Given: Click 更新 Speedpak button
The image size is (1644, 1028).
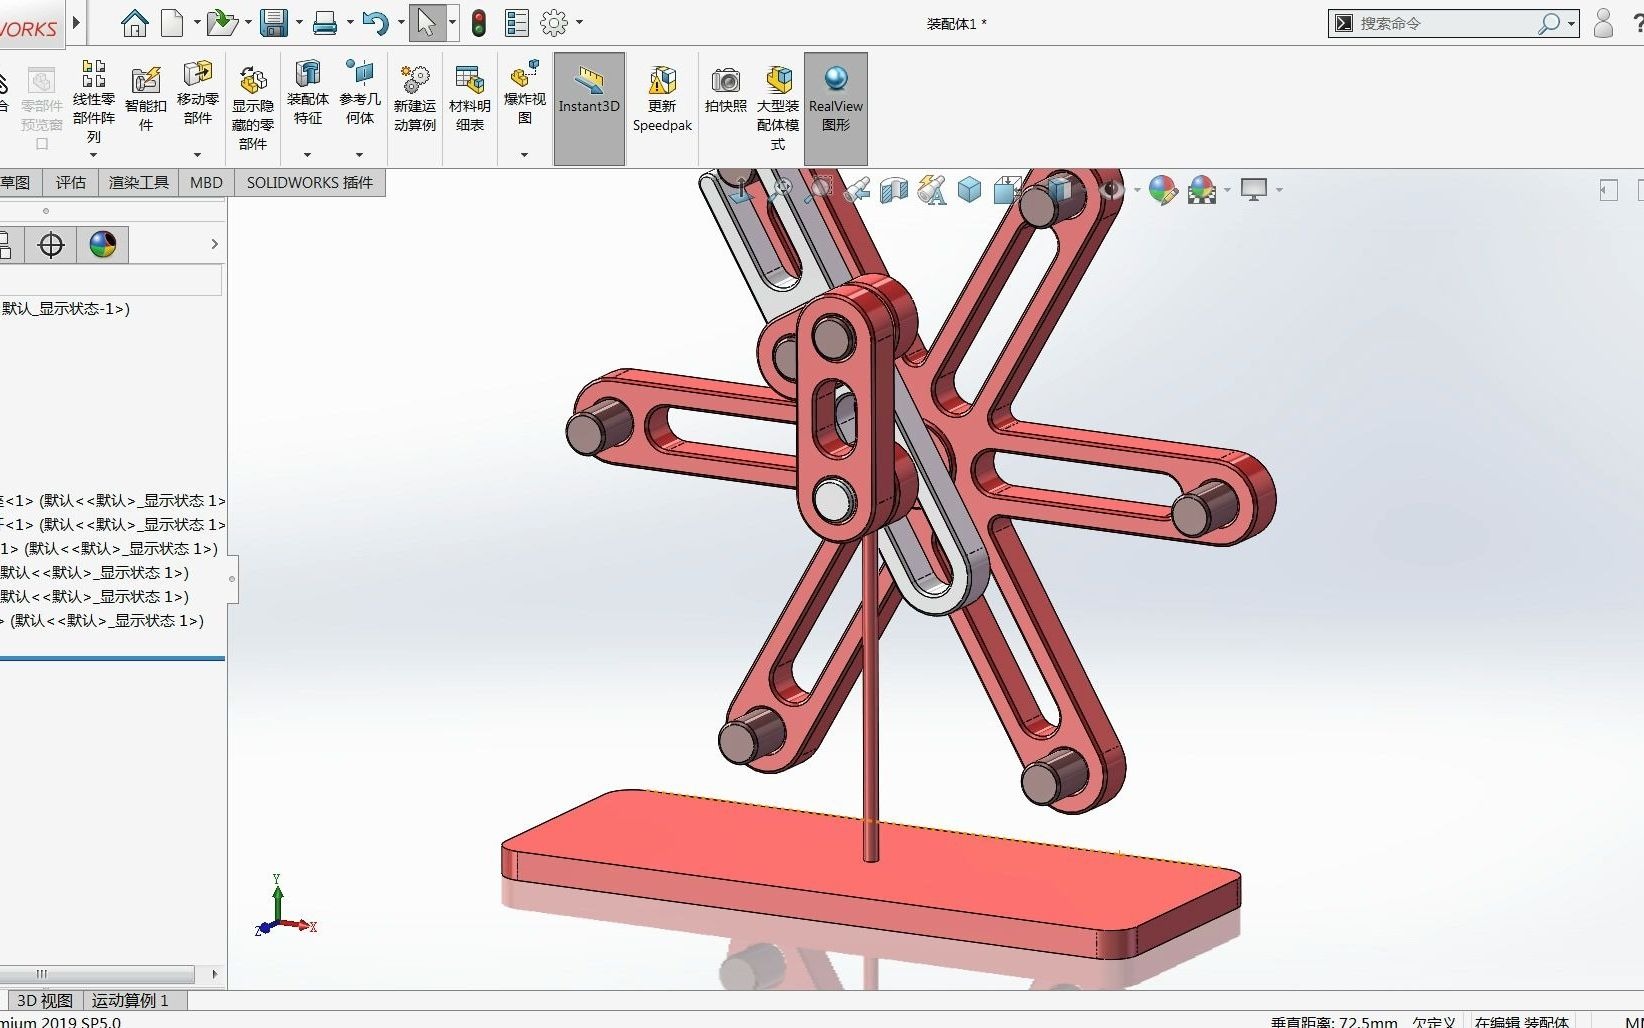Looking at the screenshot, I should click(662, 98).
